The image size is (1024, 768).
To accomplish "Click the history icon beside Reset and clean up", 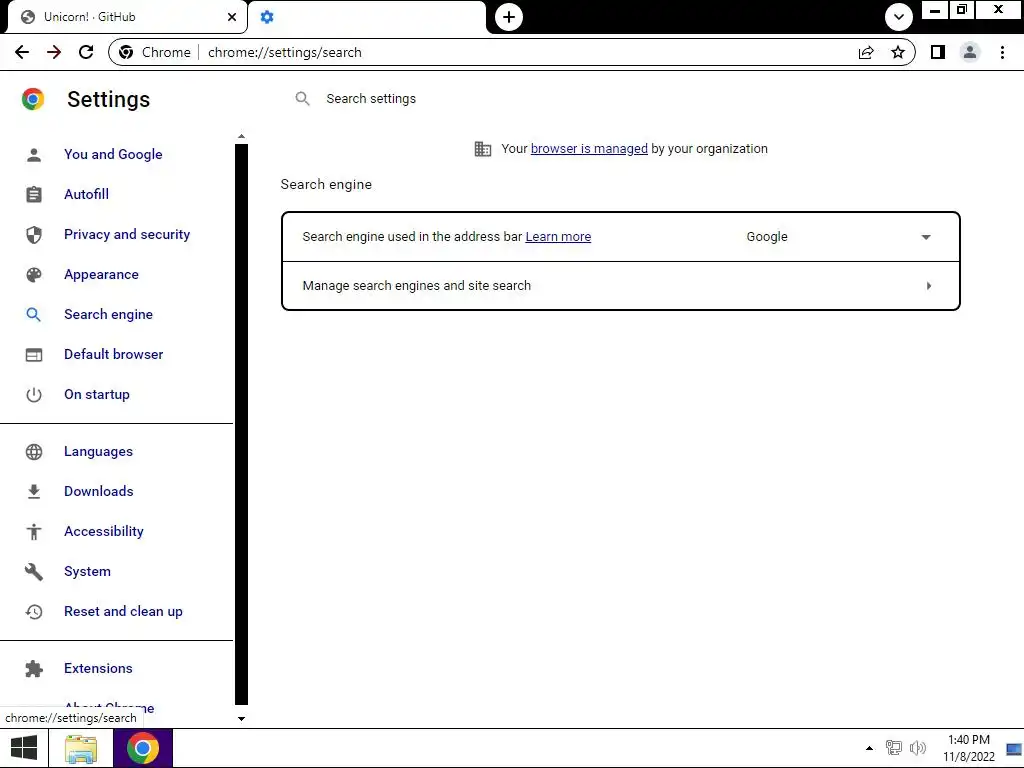I will 34,612.
